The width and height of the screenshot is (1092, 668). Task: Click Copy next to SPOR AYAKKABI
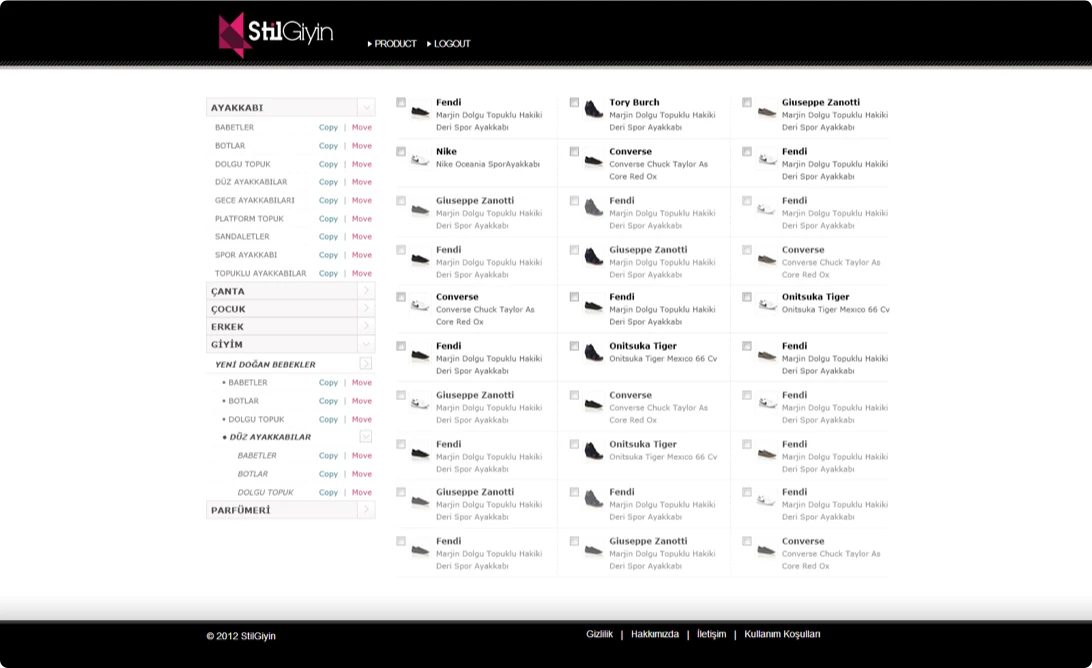(328, 255)
